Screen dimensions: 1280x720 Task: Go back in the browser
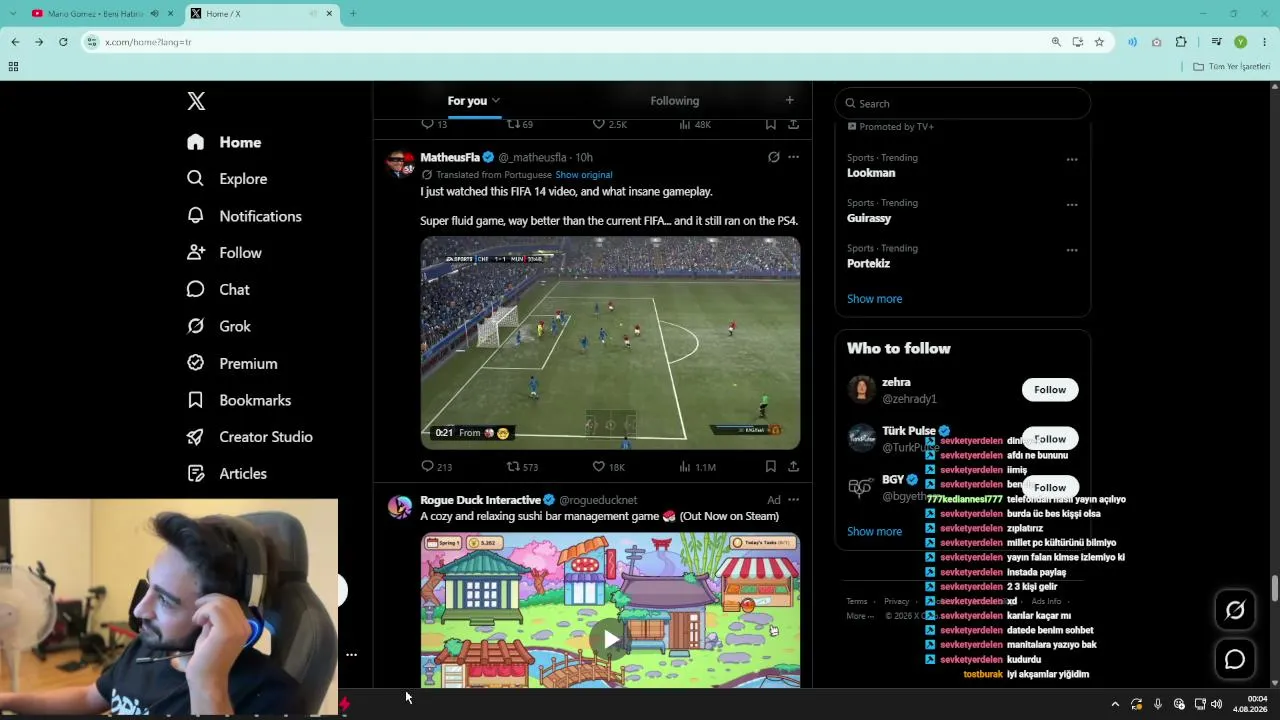[x=15, y=42]
